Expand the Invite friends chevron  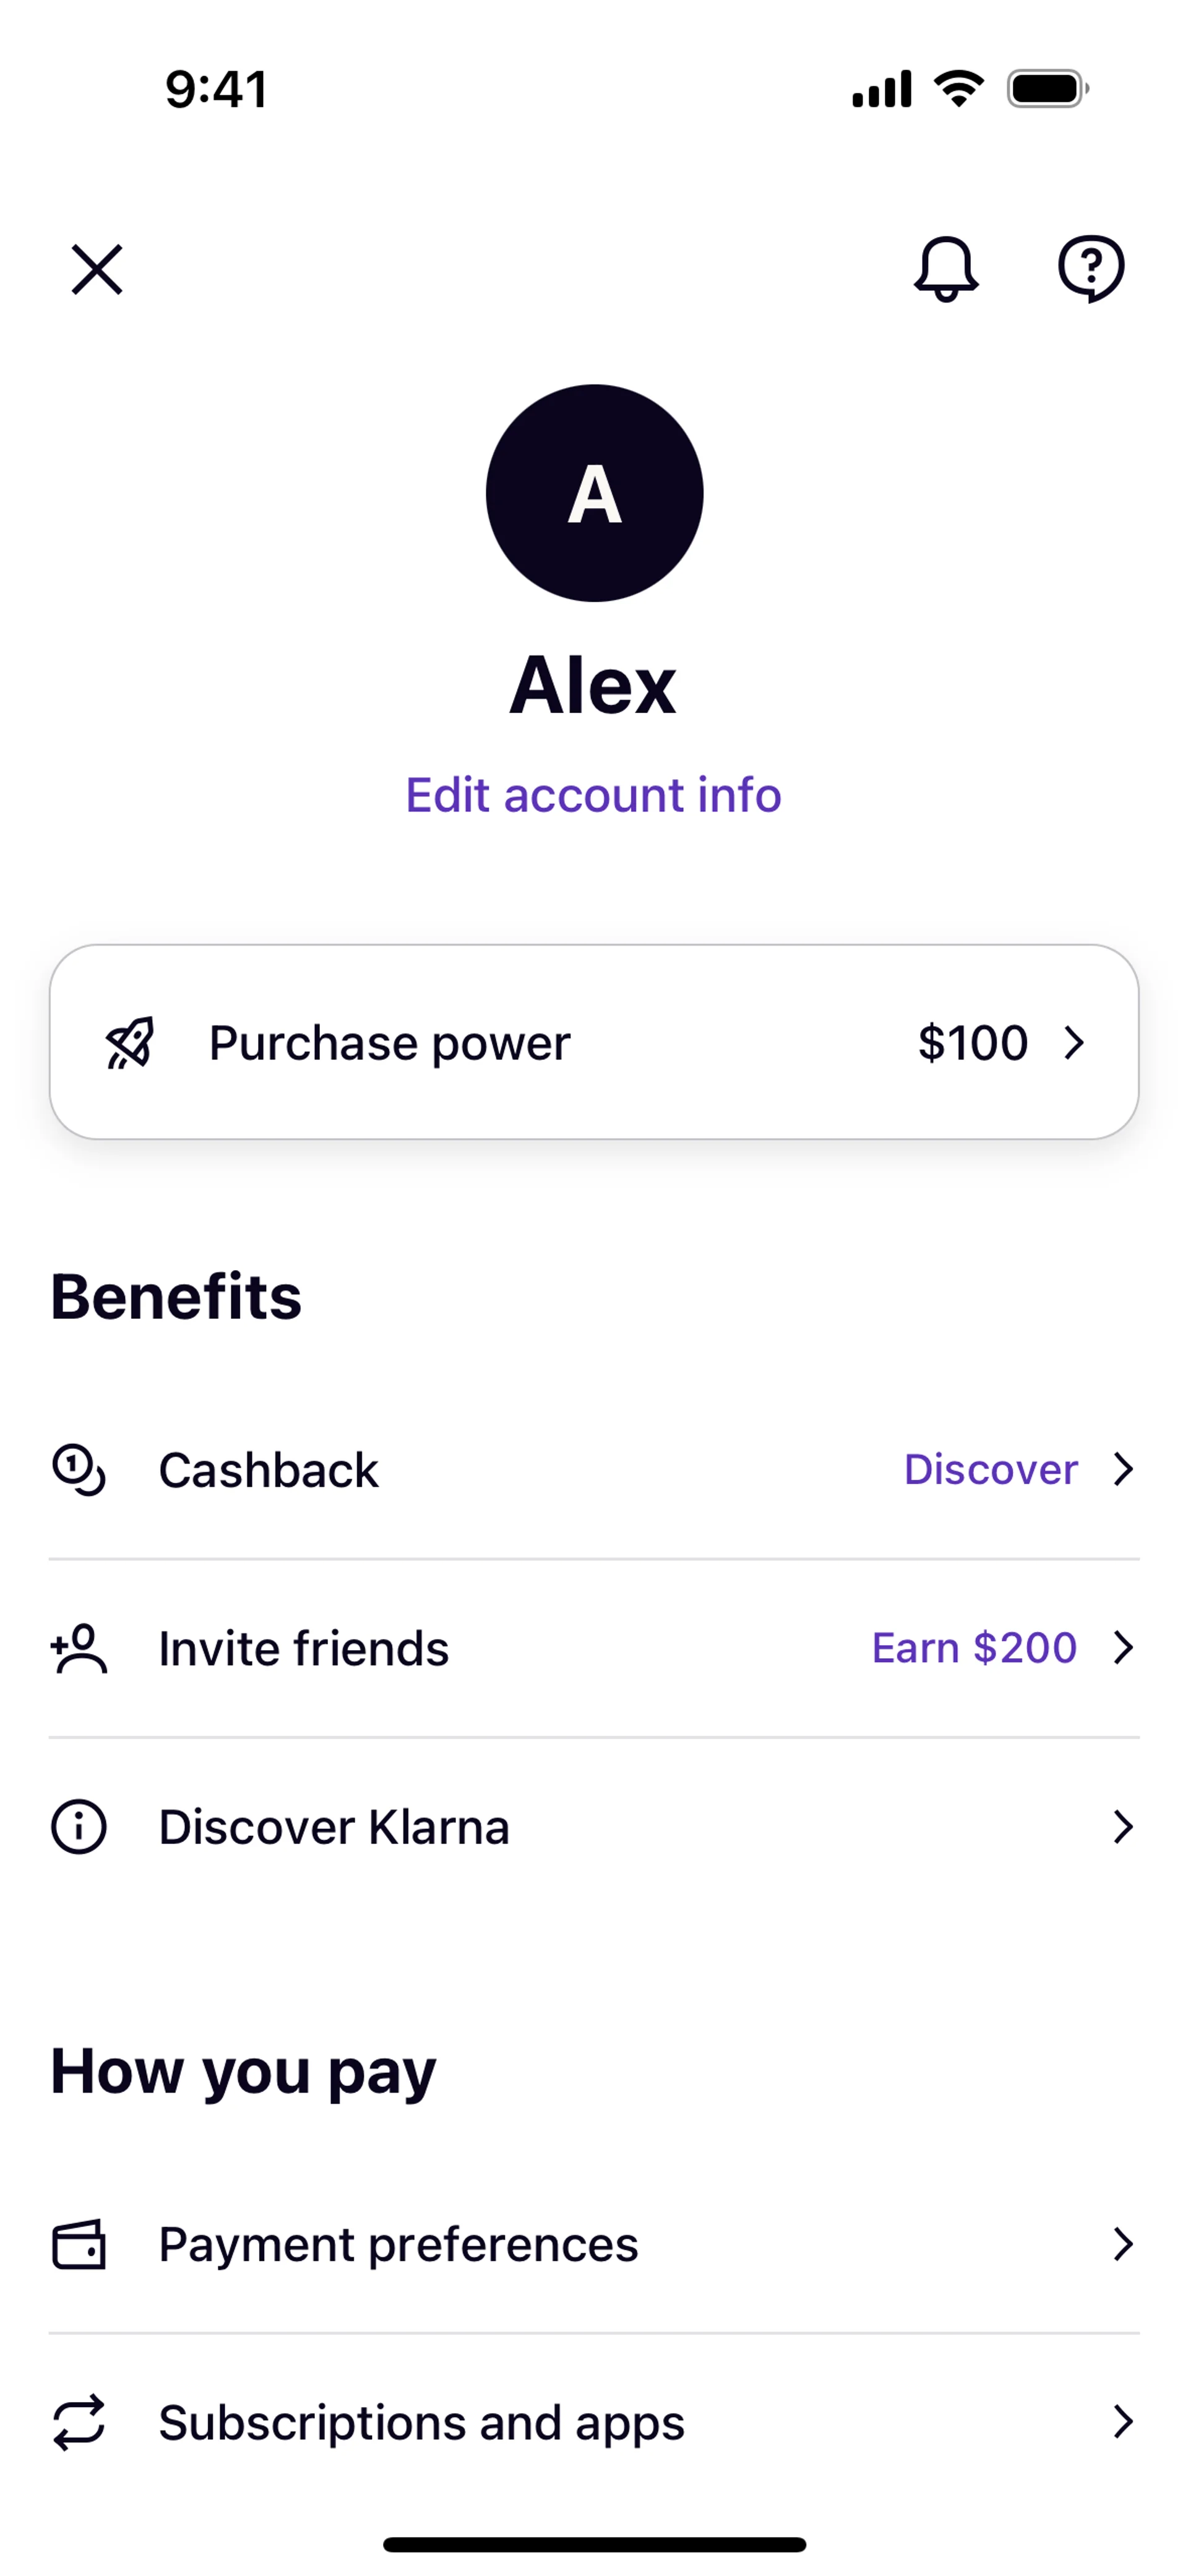point(1124,1647)
